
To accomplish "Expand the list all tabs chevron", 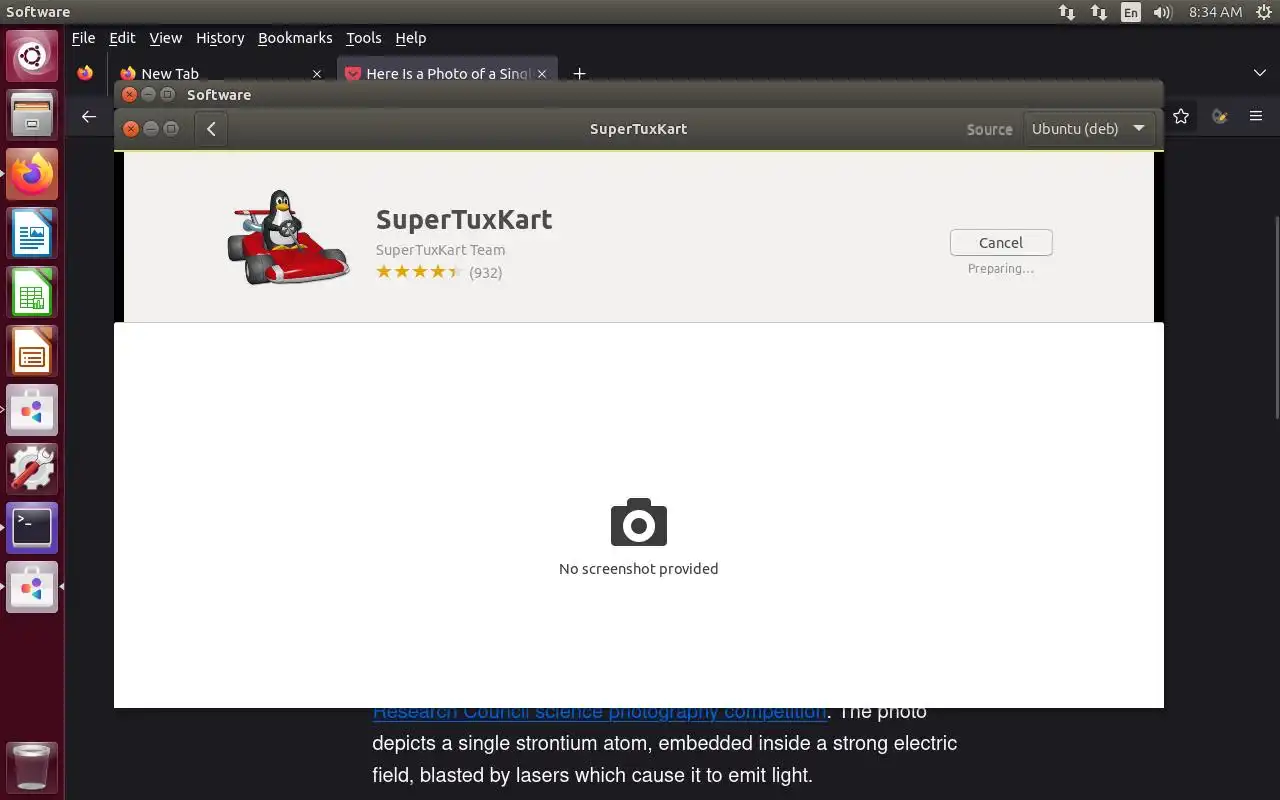I will pos(1260,73).
